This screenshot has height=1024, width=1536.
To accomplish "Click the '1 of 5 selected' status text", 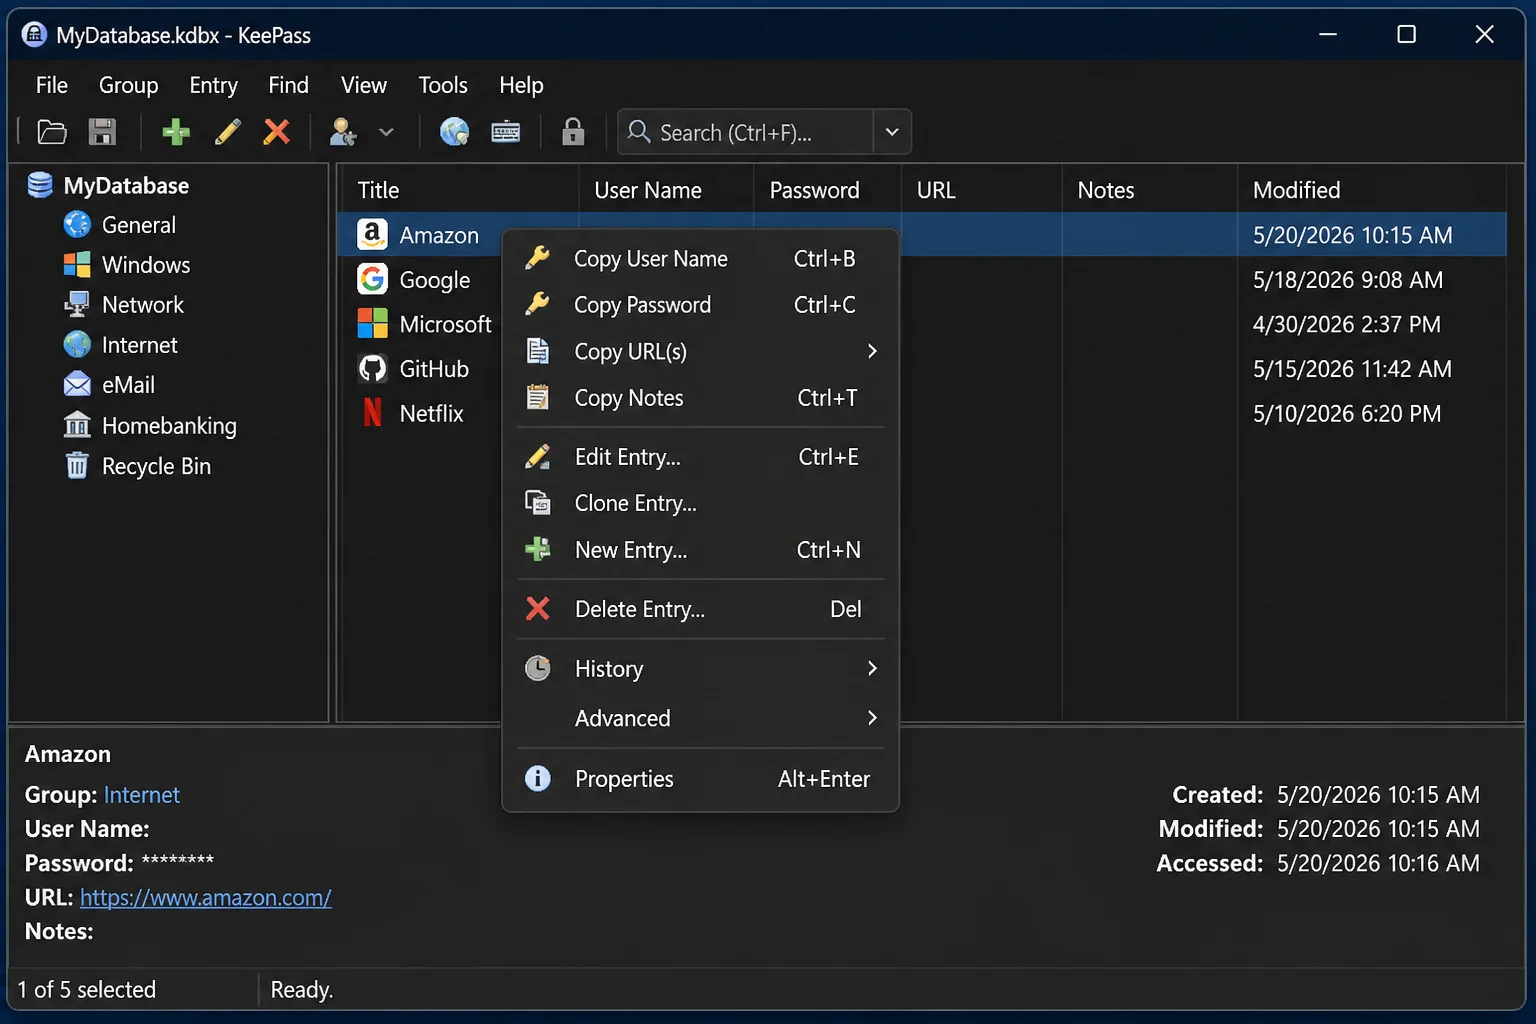I will pyautogui.click(x=87, y=990).
